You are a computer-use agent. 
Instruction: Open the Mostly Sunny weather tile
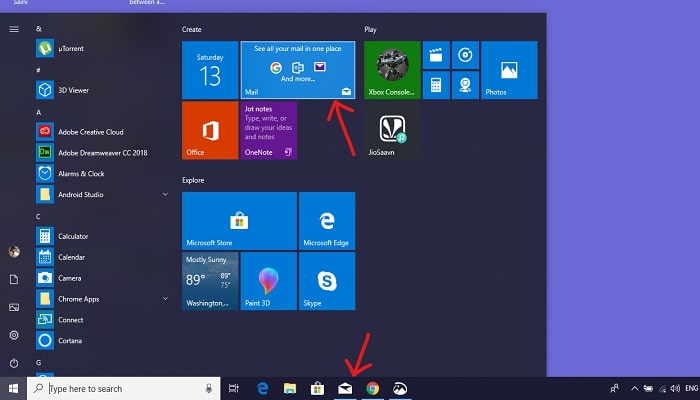210,281
